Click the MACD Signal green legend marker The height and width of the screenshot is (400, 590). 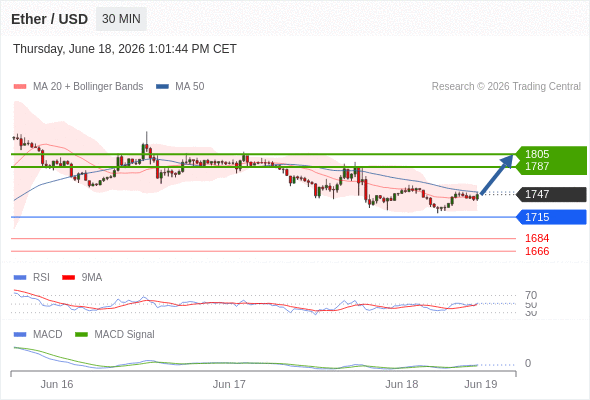(81, 334)
